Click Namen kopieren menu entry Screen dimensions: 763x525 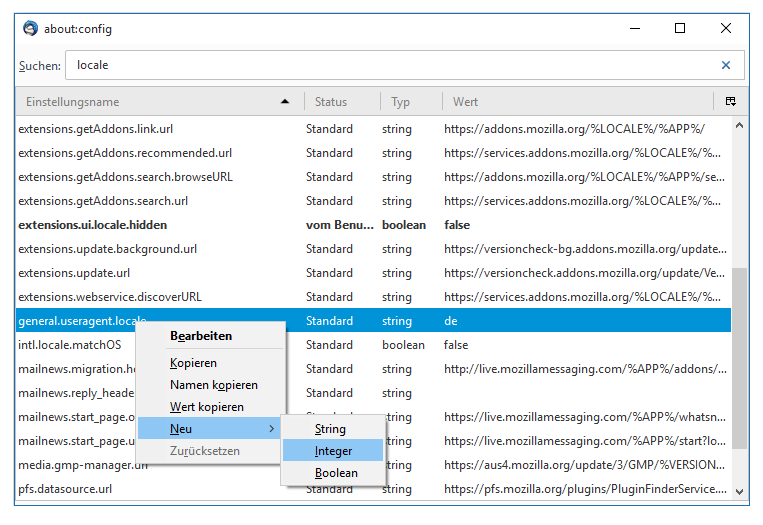coord(213,385)
